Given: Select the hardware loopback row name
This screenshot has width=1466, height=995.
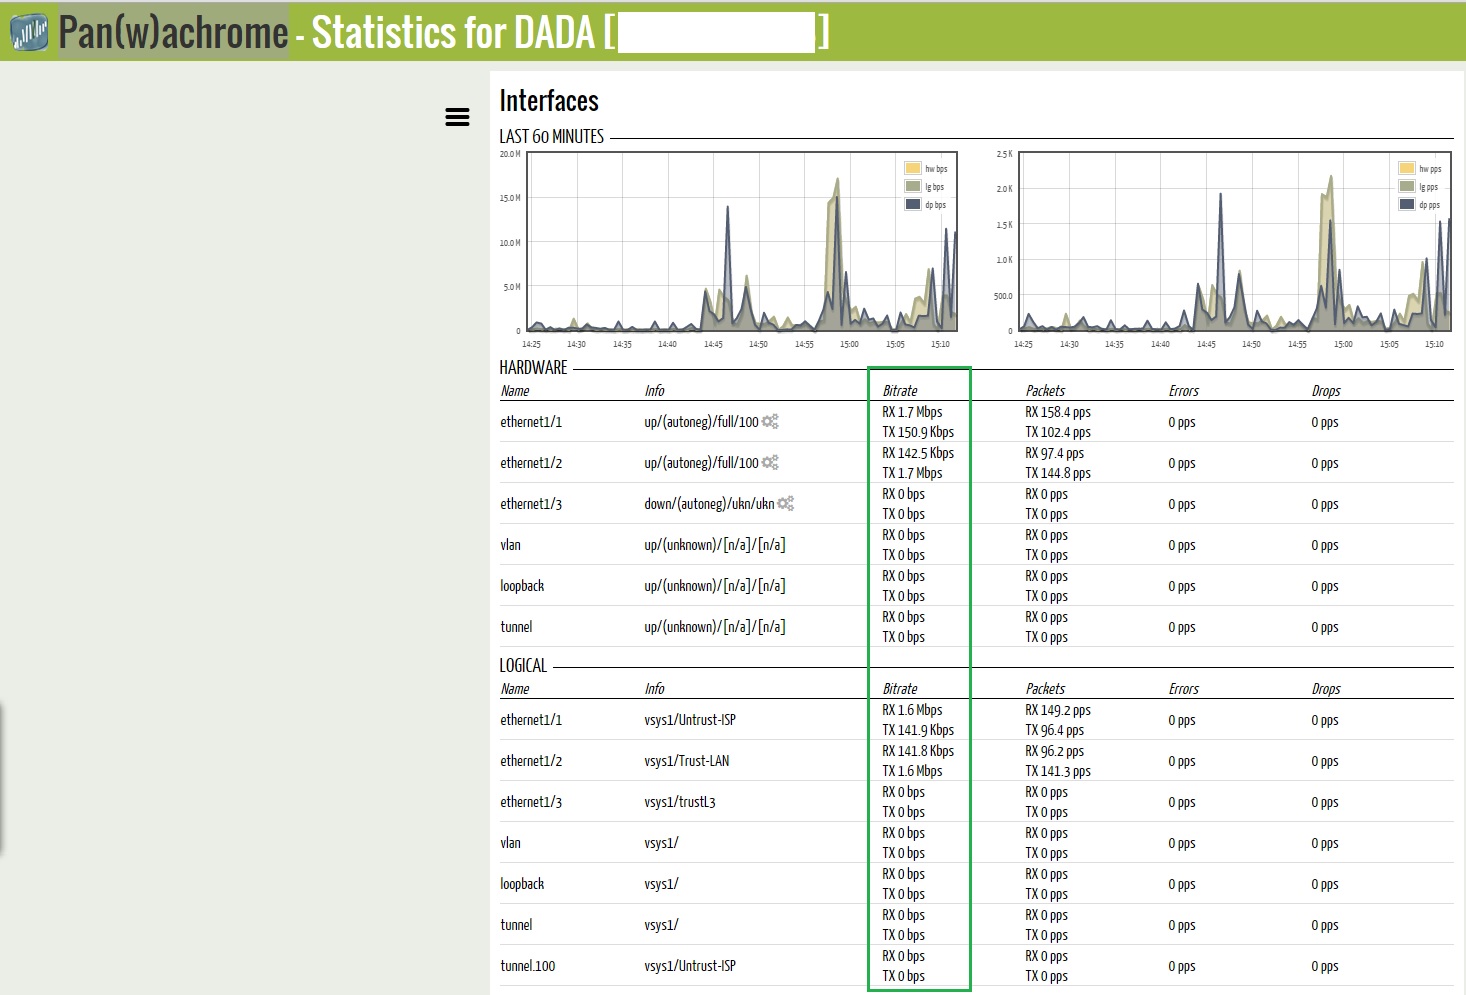Looking at the screenshot, I should click(x=522, y=586).
